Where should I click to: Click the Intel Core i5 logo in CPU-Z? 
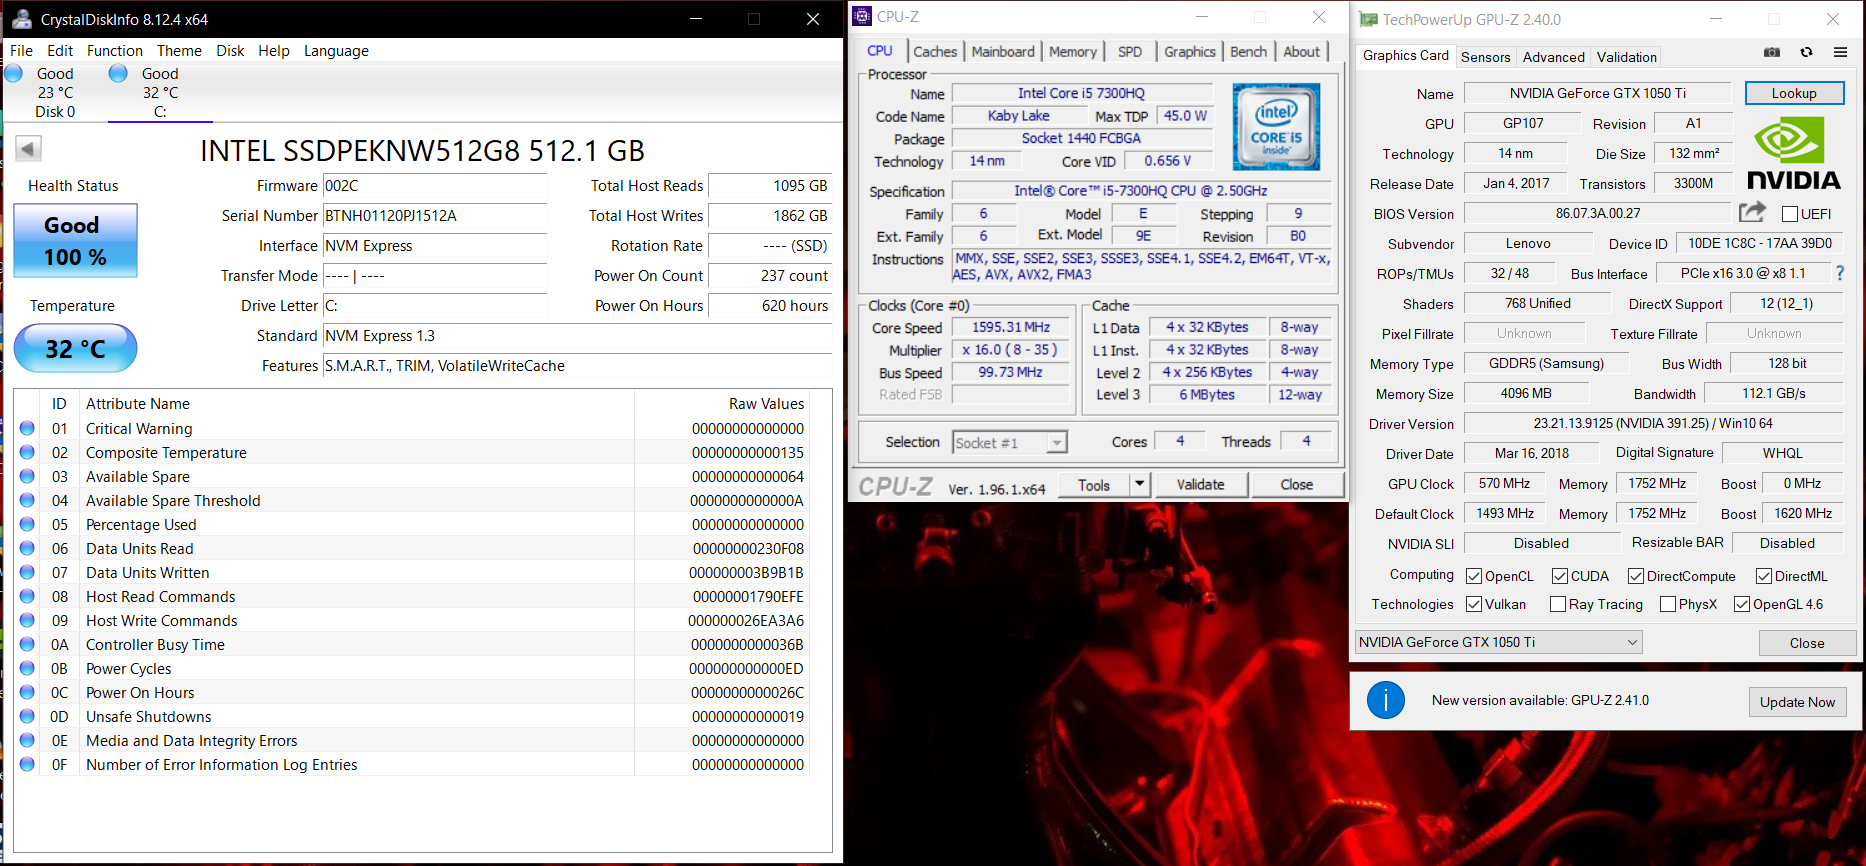pyautogui.click(x=1276, y=127)
